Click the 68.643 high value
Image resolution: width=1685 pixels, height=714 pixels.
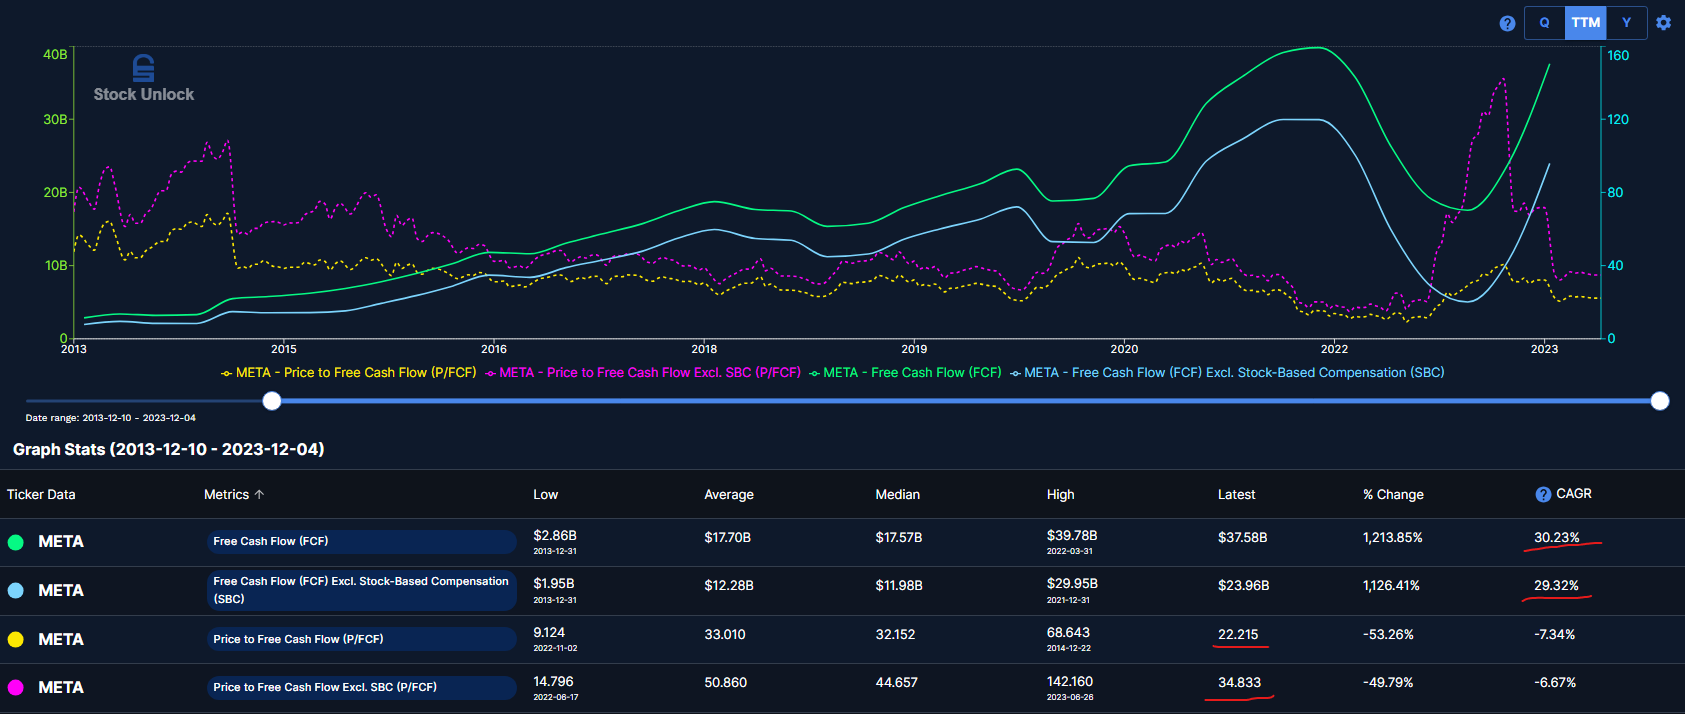[1068, 633]
